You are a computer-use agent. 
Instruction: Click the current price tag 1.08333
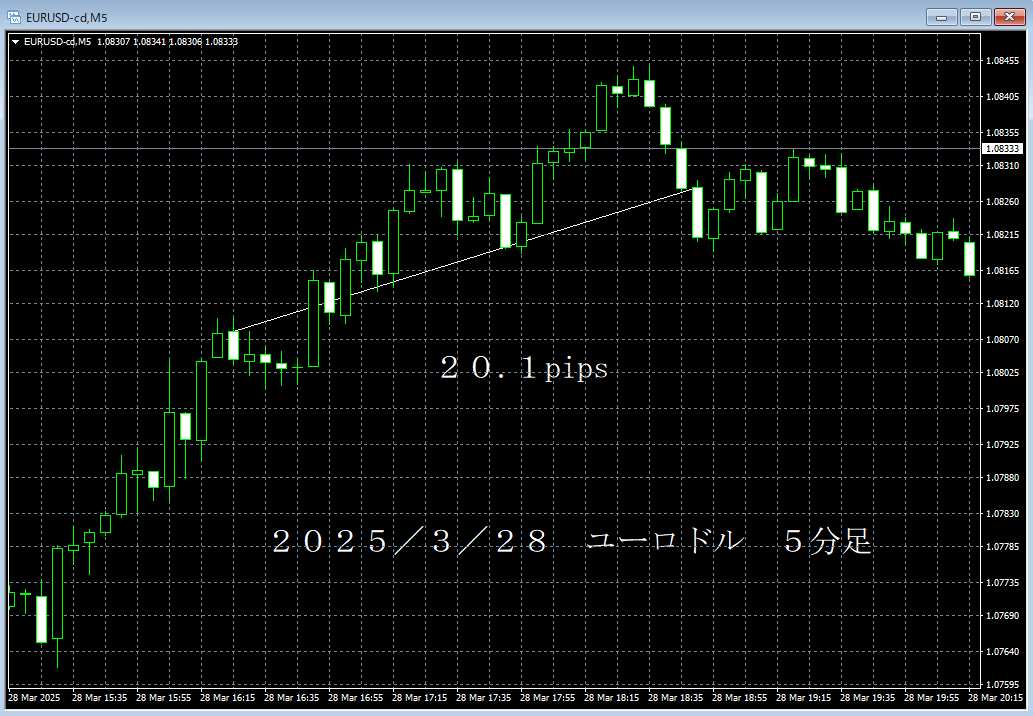point(1002,148)
